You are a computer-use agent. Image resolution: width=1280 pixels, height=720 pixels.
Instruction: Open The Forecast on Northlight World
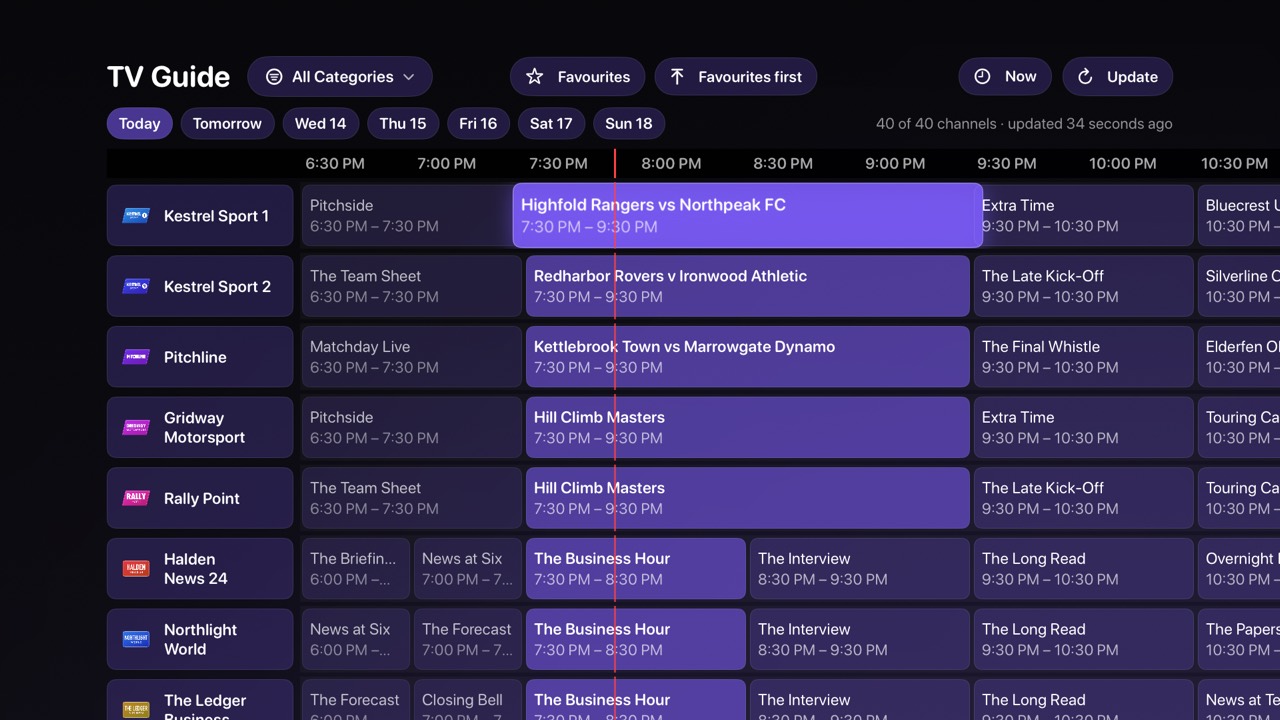468,639
